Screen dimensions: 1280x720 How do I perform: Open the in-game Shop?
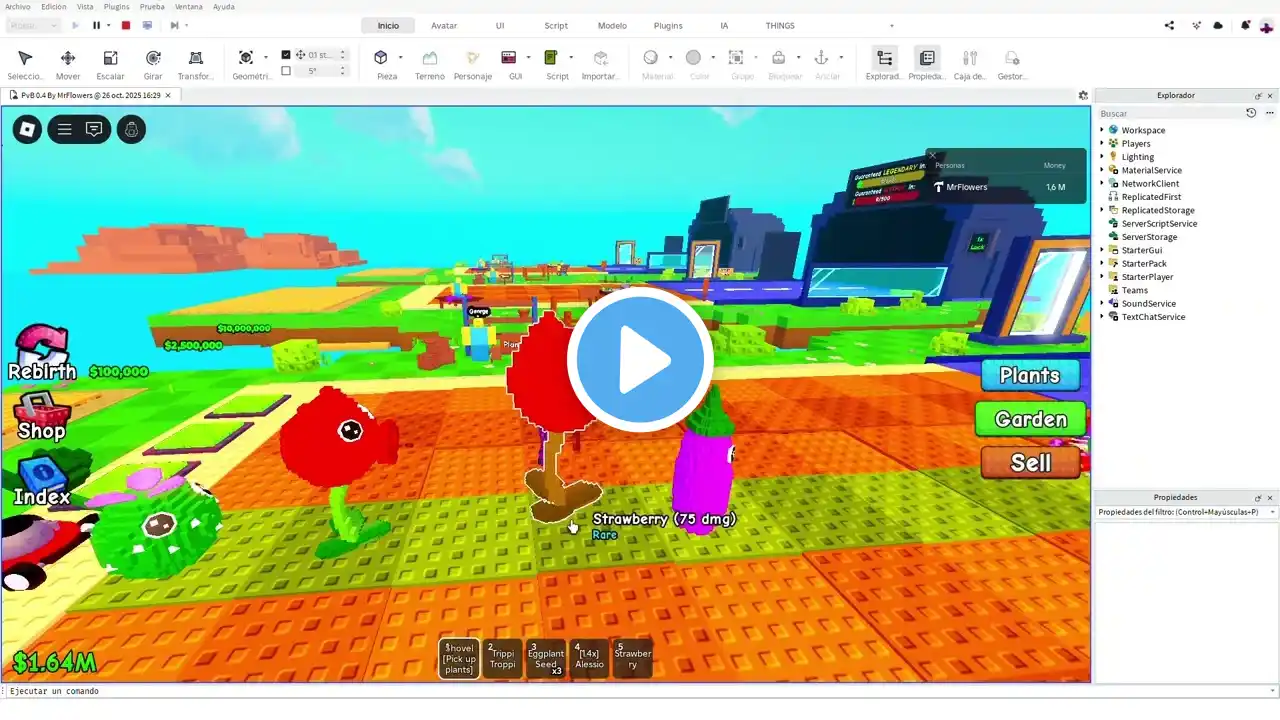[41, 418]
